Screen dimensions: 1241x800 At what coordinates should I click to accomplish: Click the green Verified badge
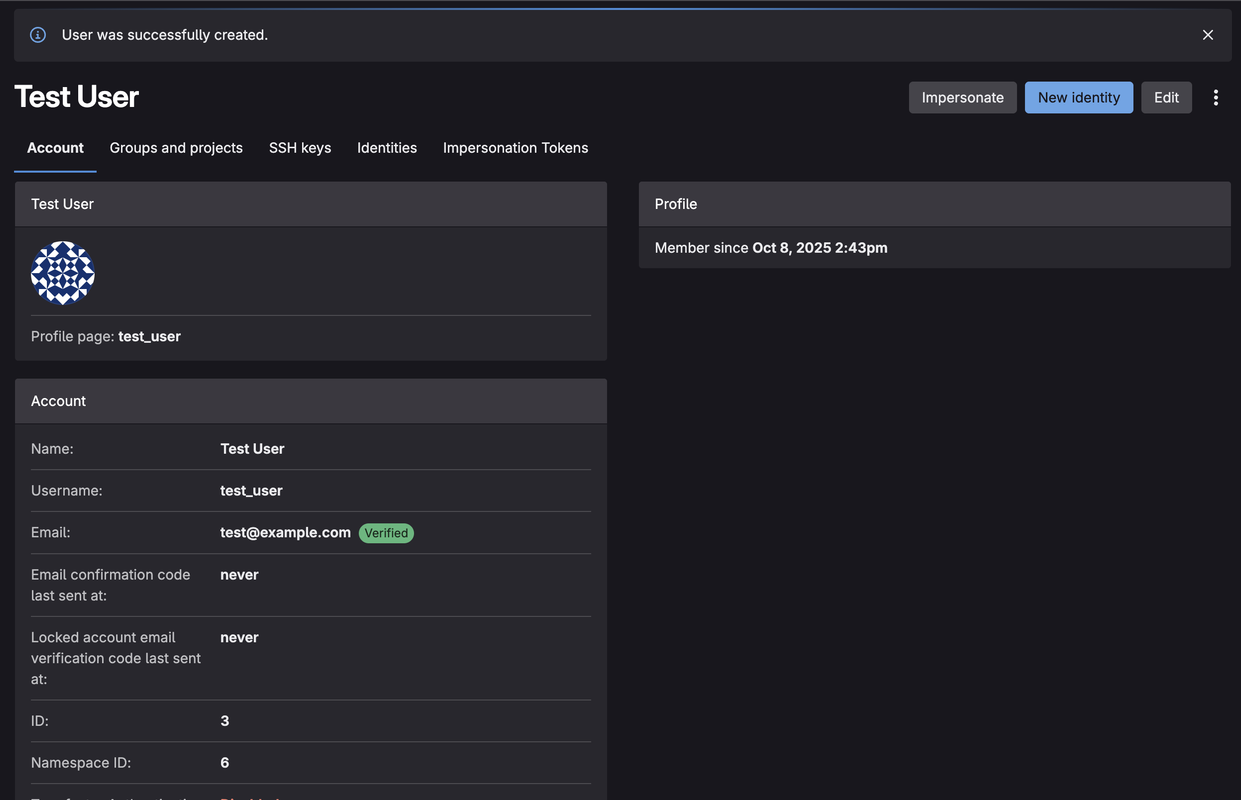coord(386,533)
